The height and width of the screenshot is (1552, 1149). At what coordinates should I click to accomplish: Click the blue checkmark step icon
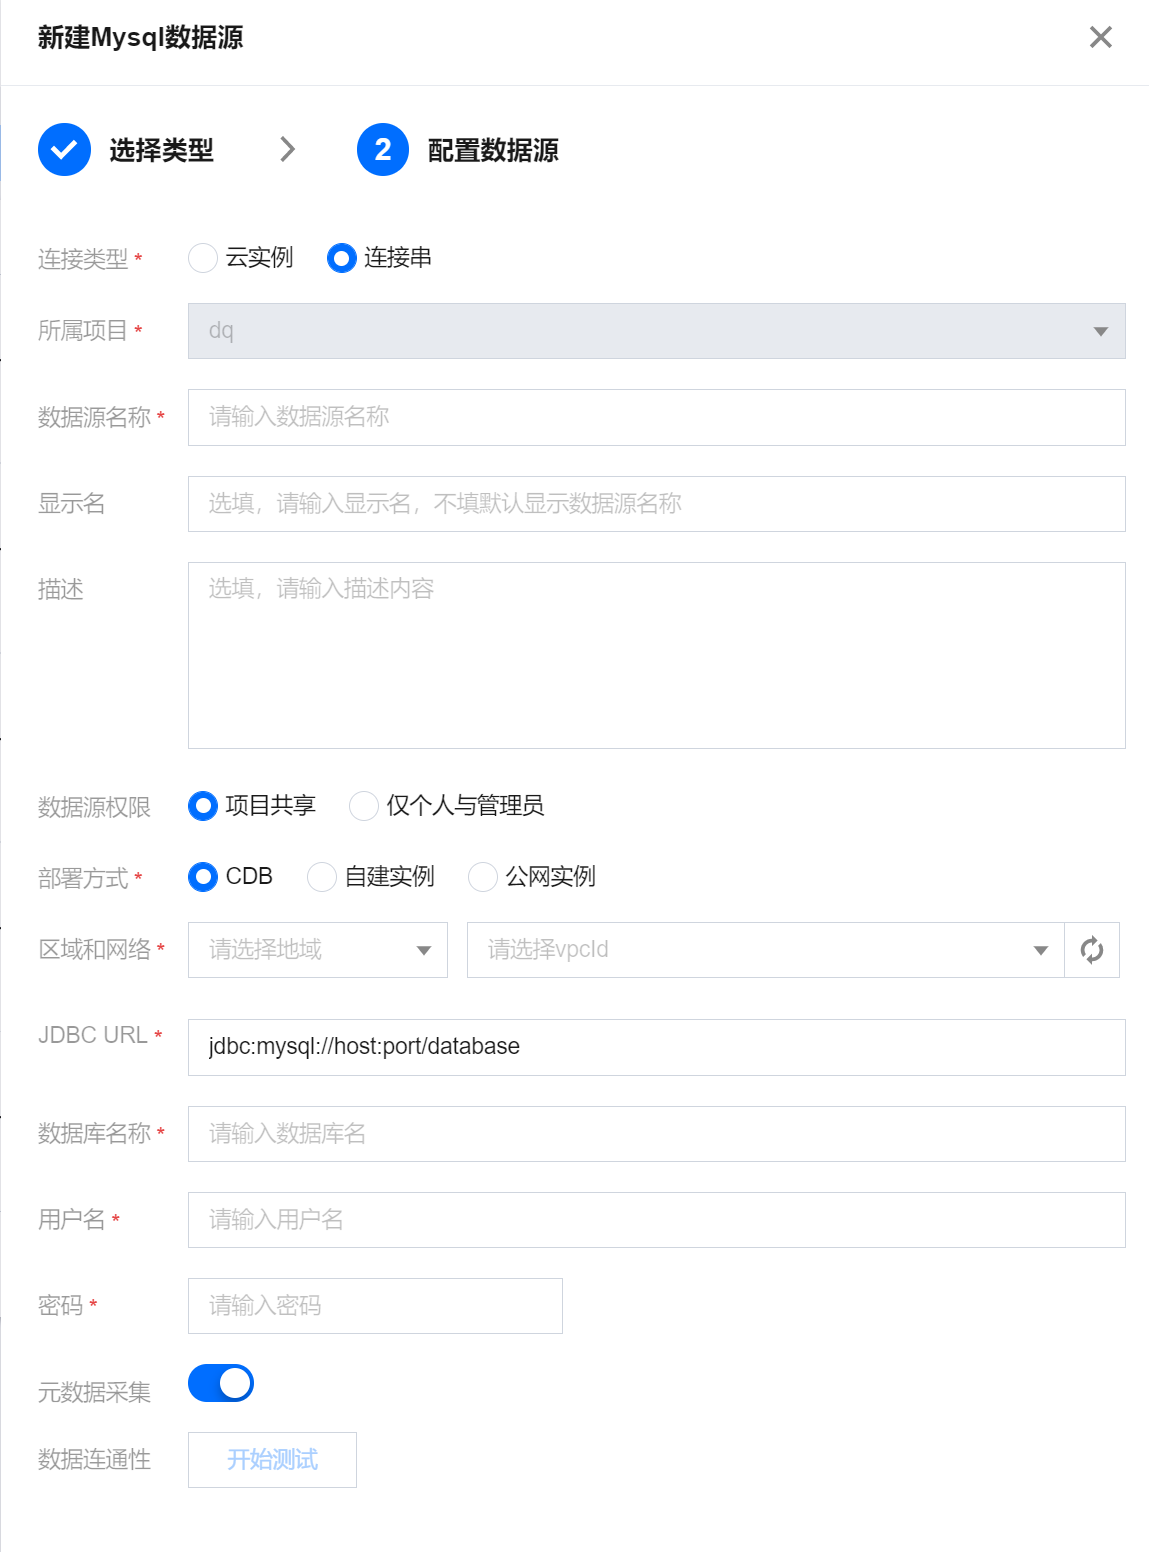click(64, 150)
